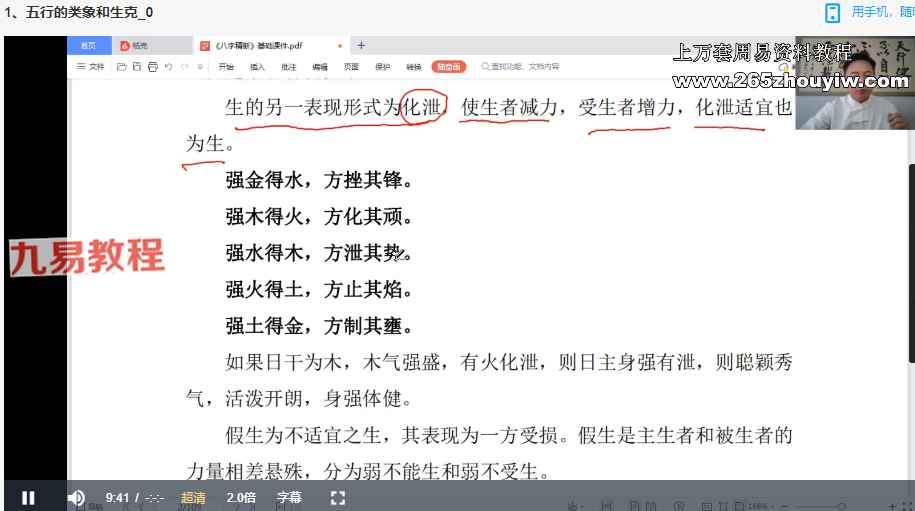Click the text 强火得土，方止其焰

coord(319,289)
